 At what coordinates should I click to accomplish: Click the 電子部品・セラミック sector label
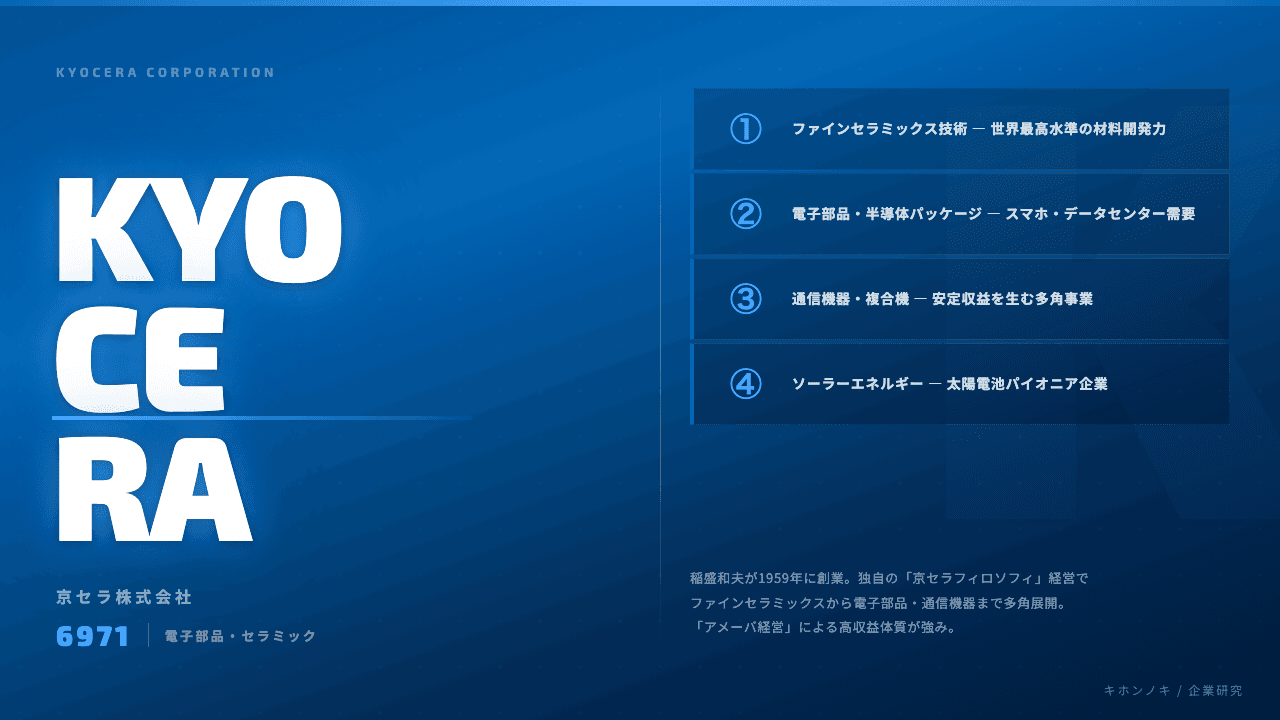coord(240,636)
